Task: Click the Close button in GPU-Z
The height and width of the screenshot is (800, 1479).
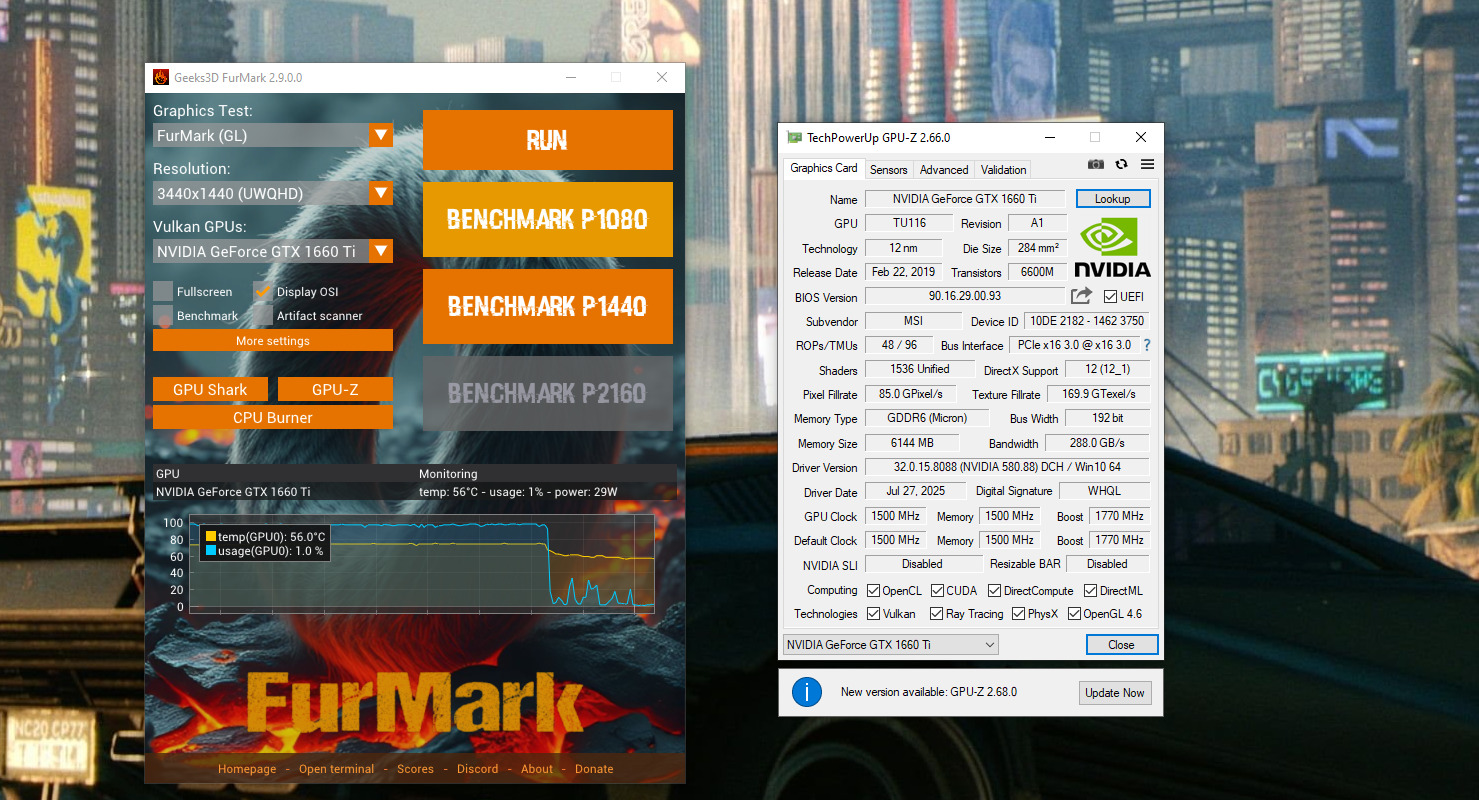Action: point(1122,645)
